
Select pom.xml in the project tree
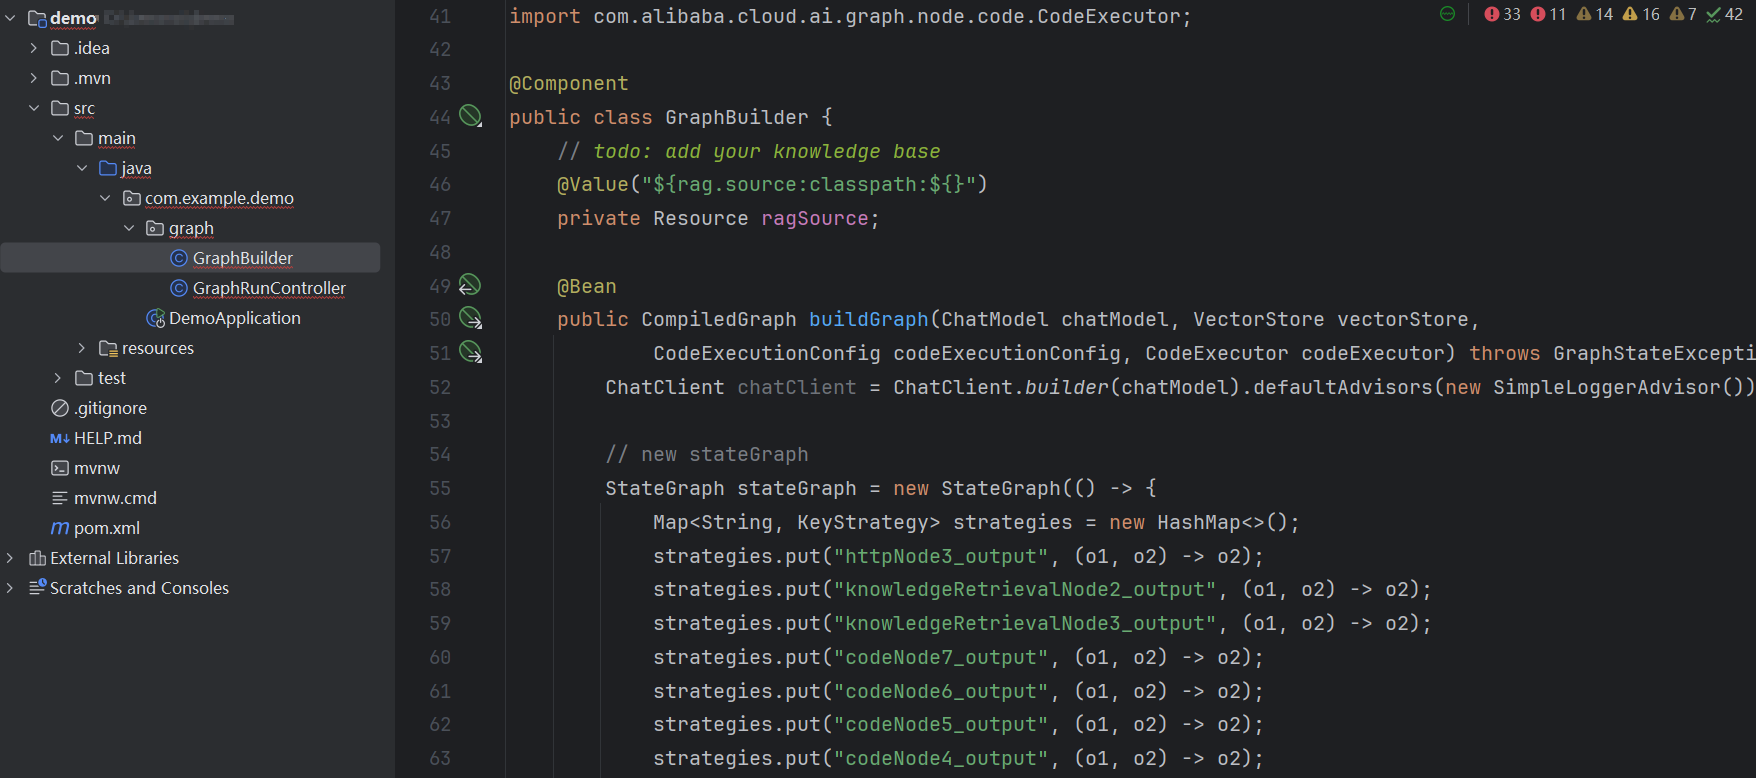click(107, 528)
